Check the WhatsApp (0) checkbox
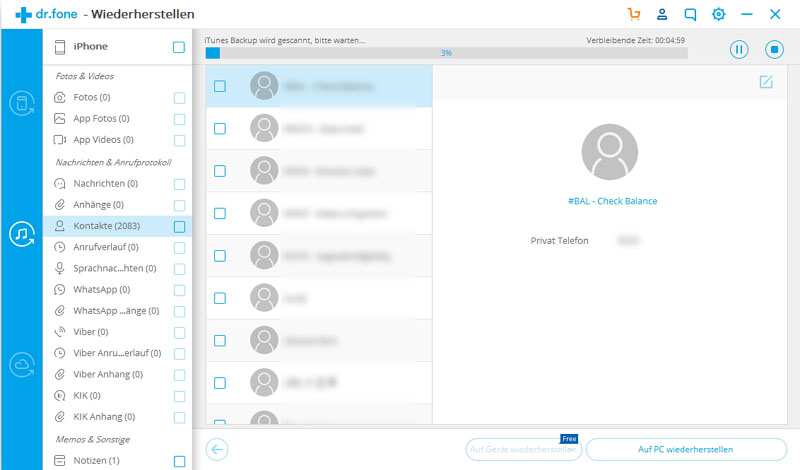800x470 pixels. [179, 290]
